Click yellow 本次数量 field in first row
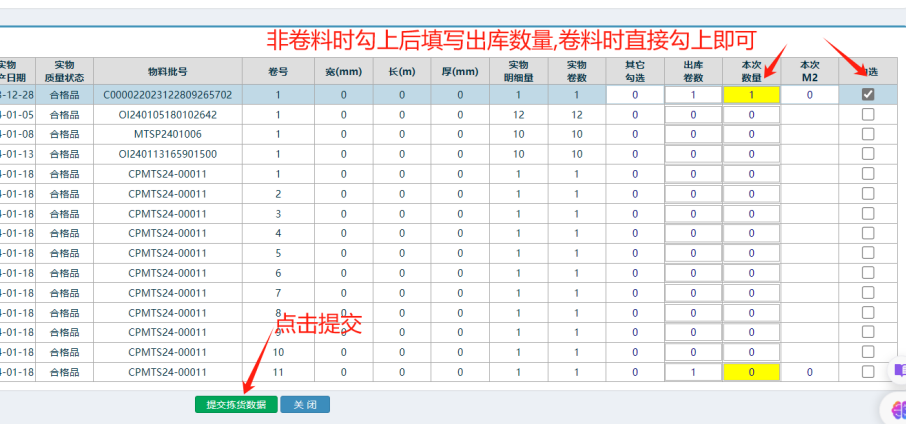Image resolution: width=906 pixels, height=425 pixels. tap(751, 95)
